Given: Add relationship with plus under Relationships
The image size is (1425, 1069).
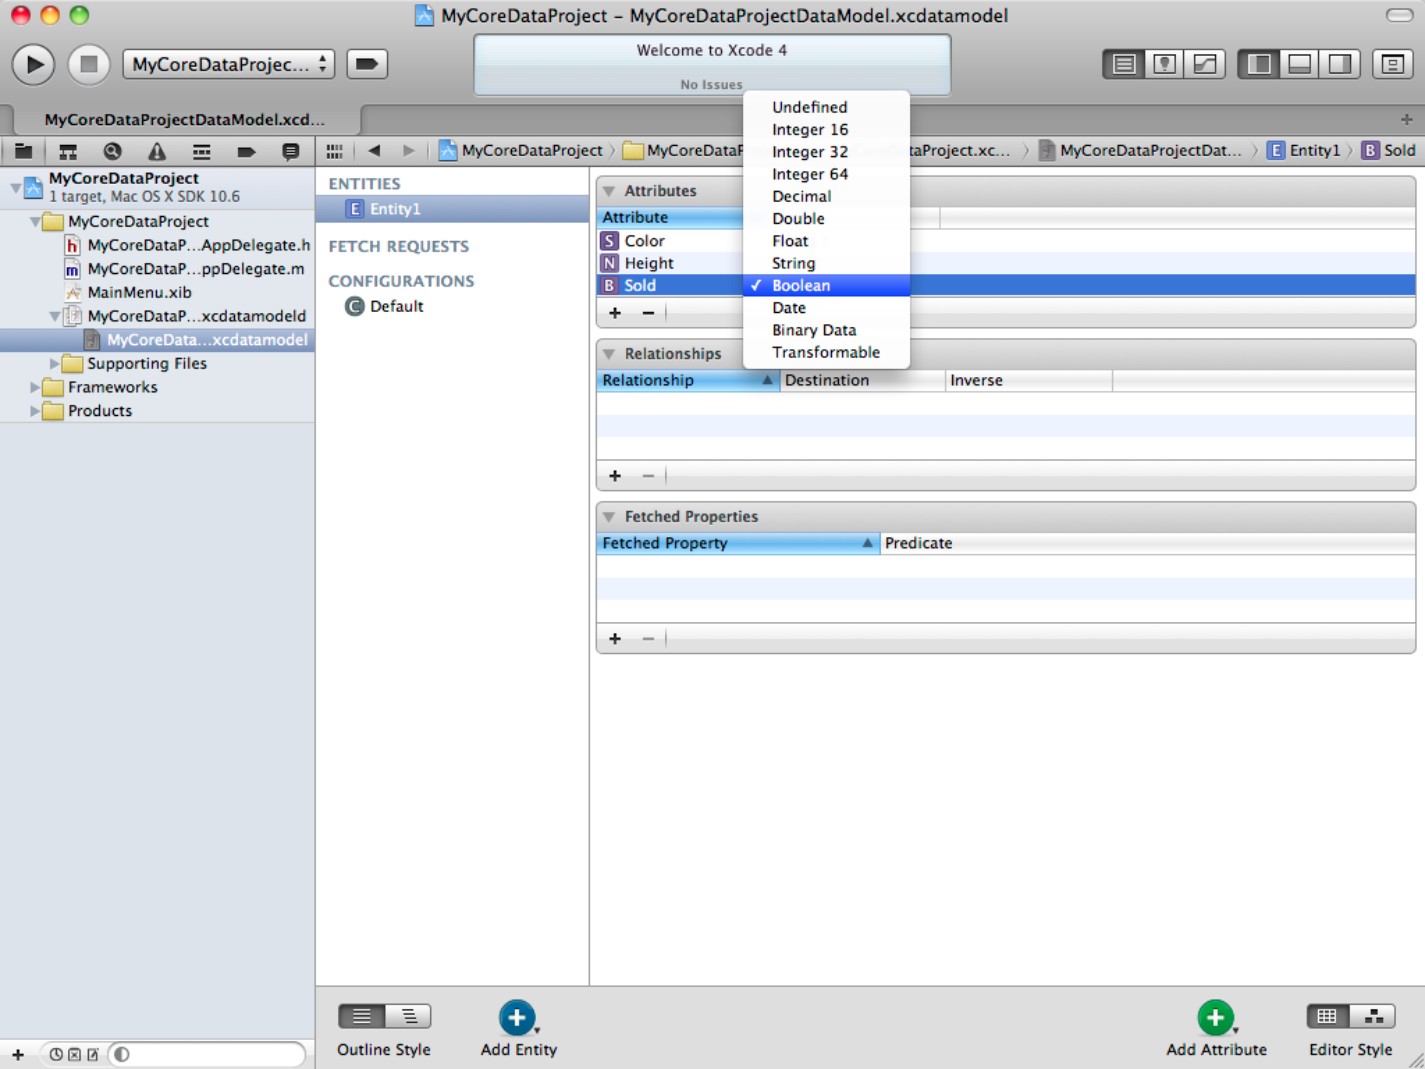Looking at the screenshot, I should click(615, 476).
